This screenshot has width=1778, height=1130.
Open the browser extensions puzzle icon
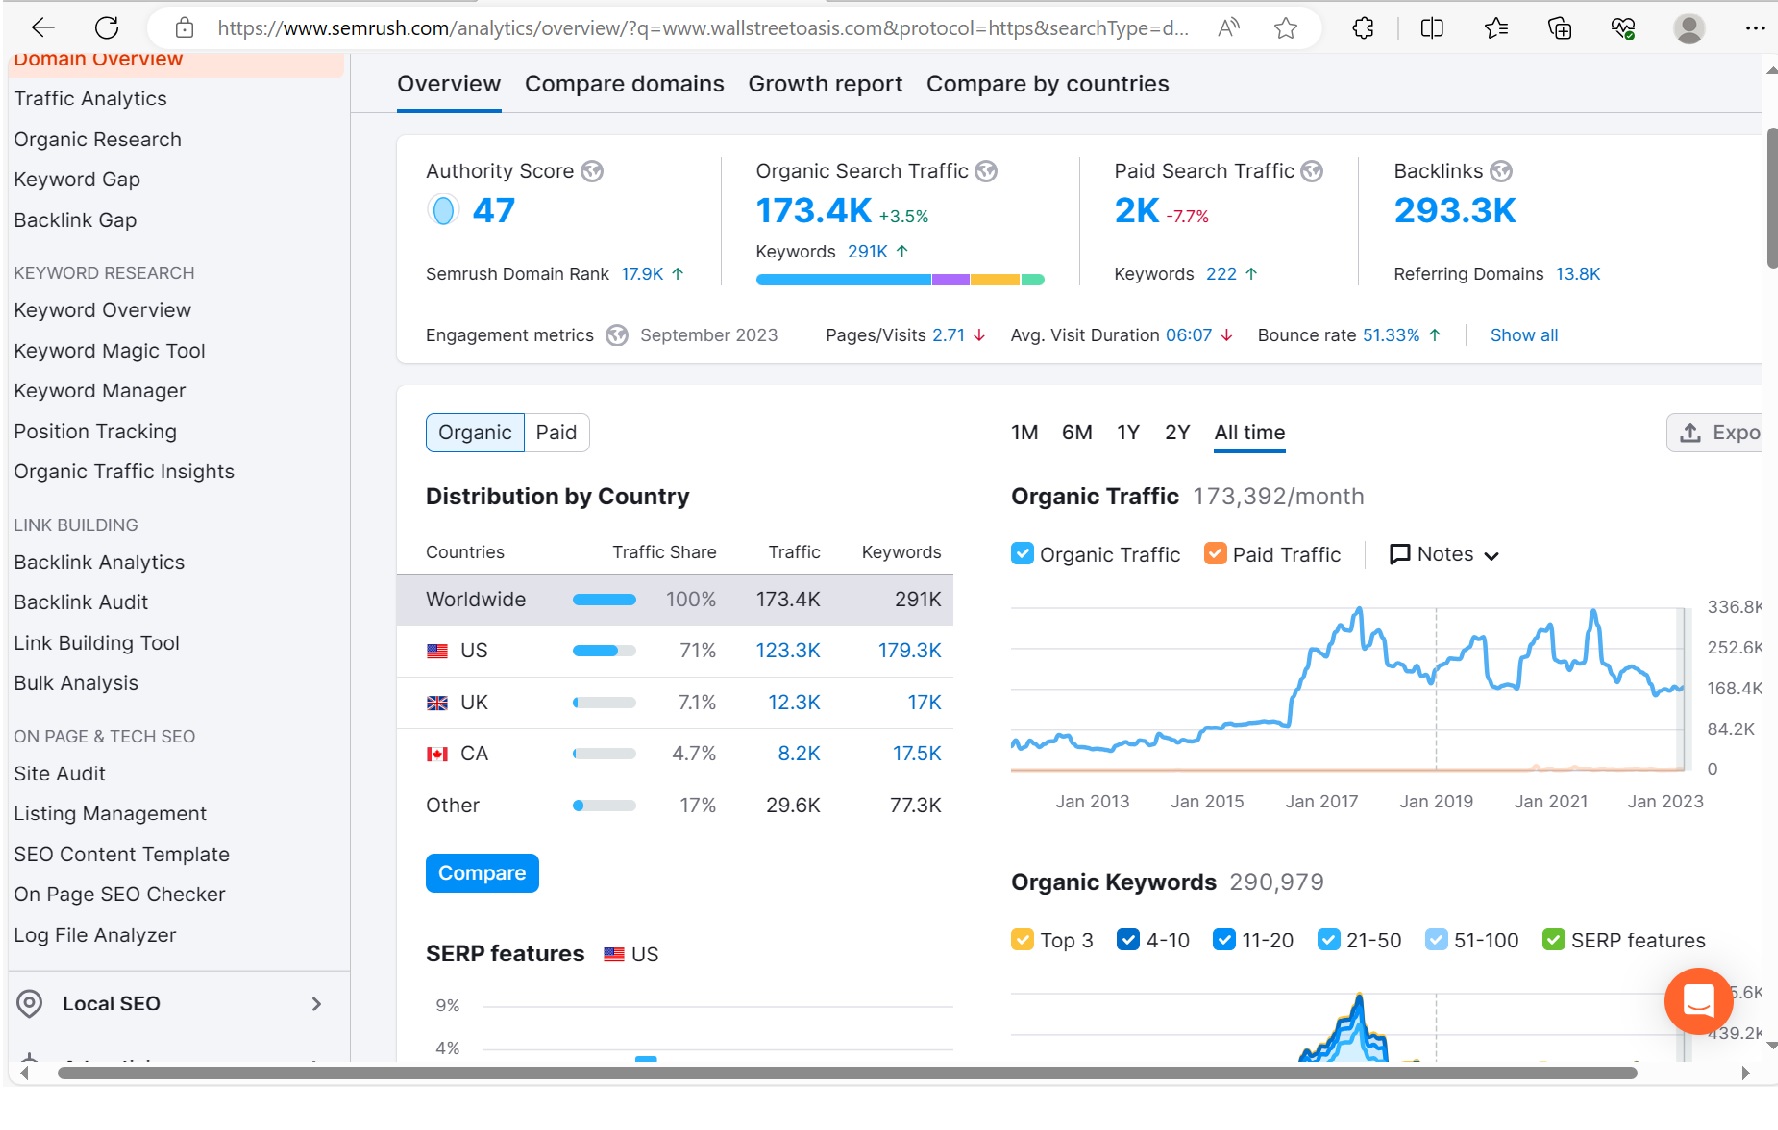point(1363,28)
